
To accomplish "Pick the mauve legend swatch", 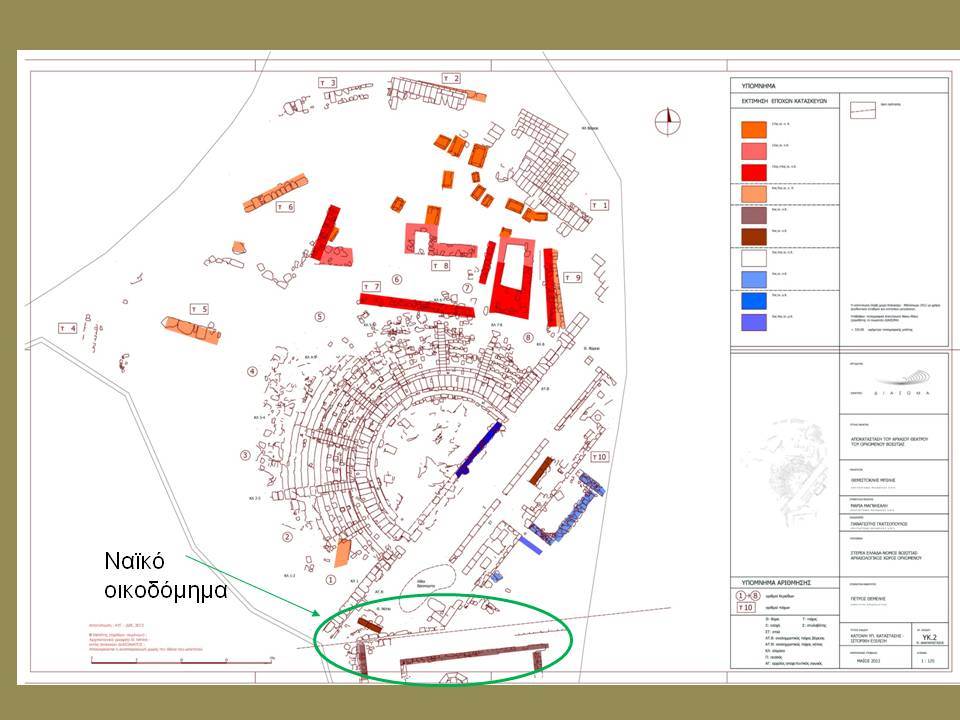I will click(754, 216).
